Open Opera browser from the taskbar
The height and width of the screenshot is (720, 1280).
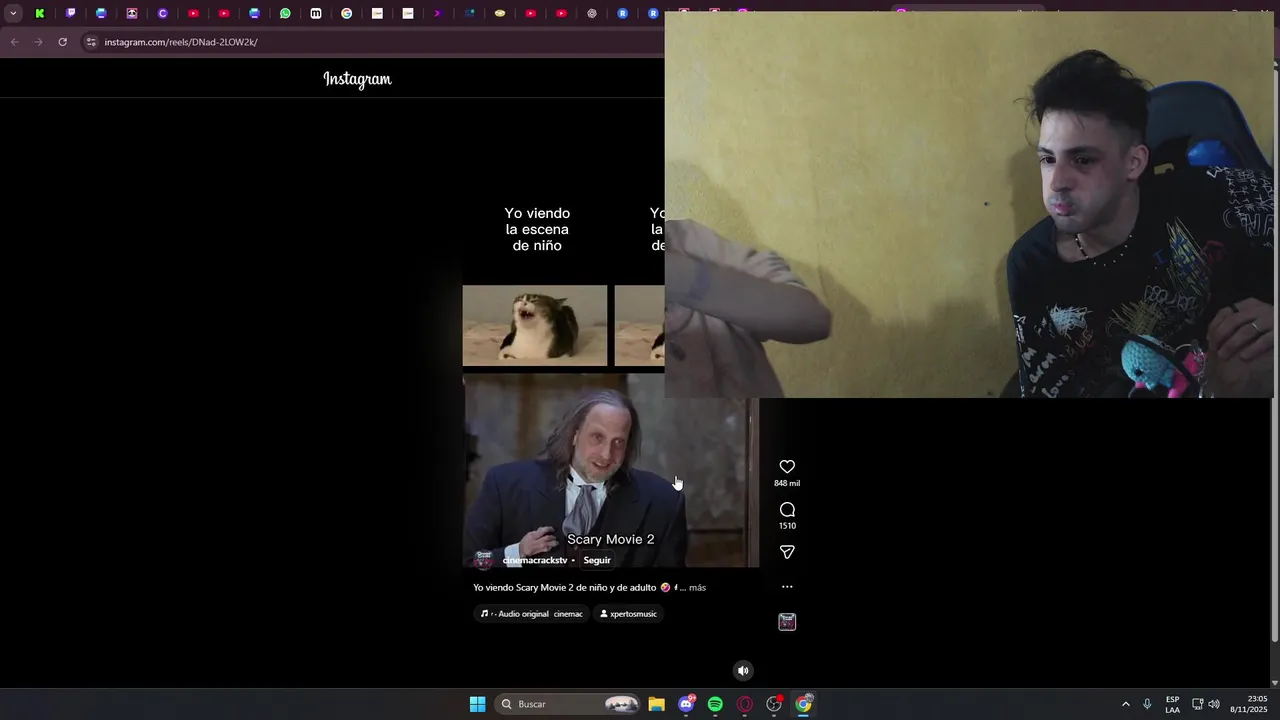tap(744, 704)
